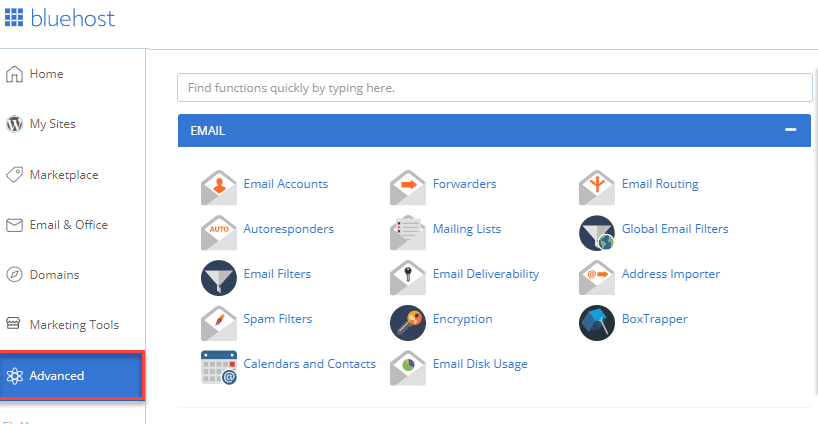The height and width of the screenshot is (424, 818).
Task: Collapse the EMAIL section with minus button
Action: (x=790, y=129)
